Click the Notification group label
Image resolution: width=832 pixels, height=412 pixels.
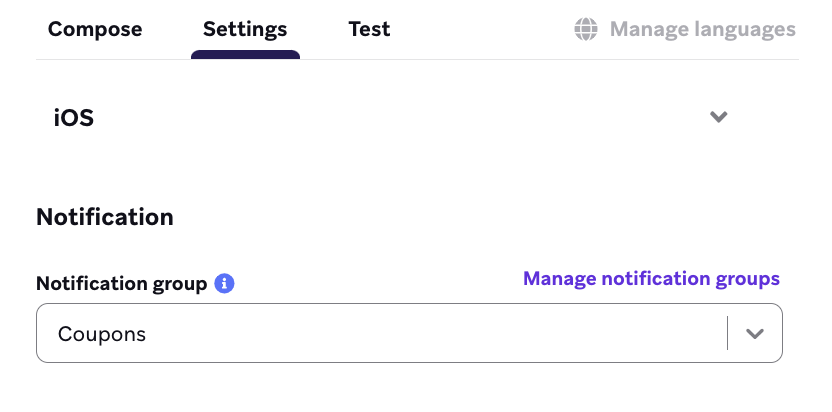pos(122,284)
